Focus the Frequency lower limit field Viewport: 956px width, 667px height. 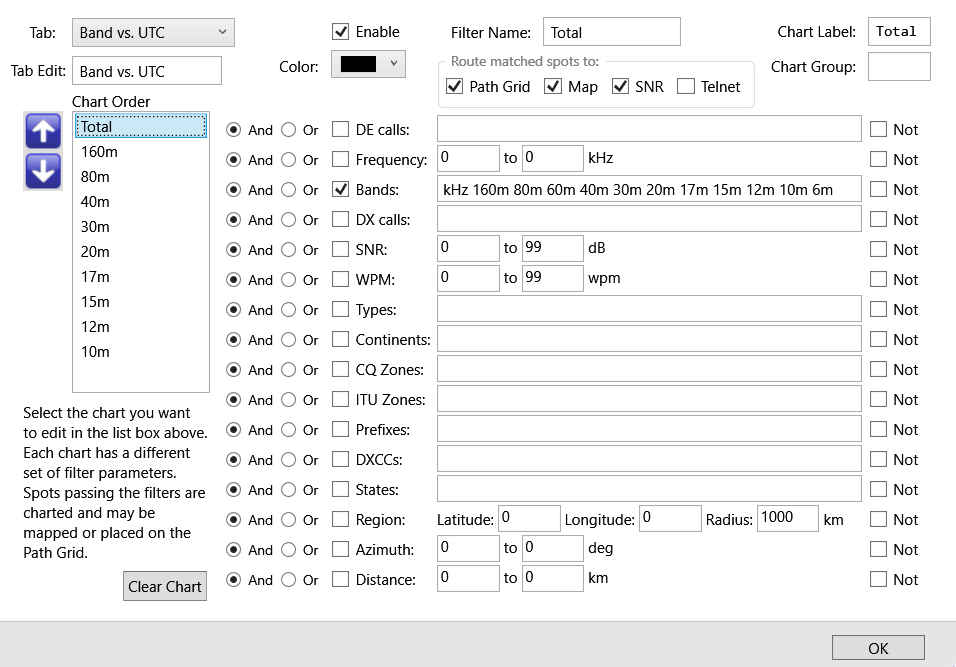click(468, 158)
